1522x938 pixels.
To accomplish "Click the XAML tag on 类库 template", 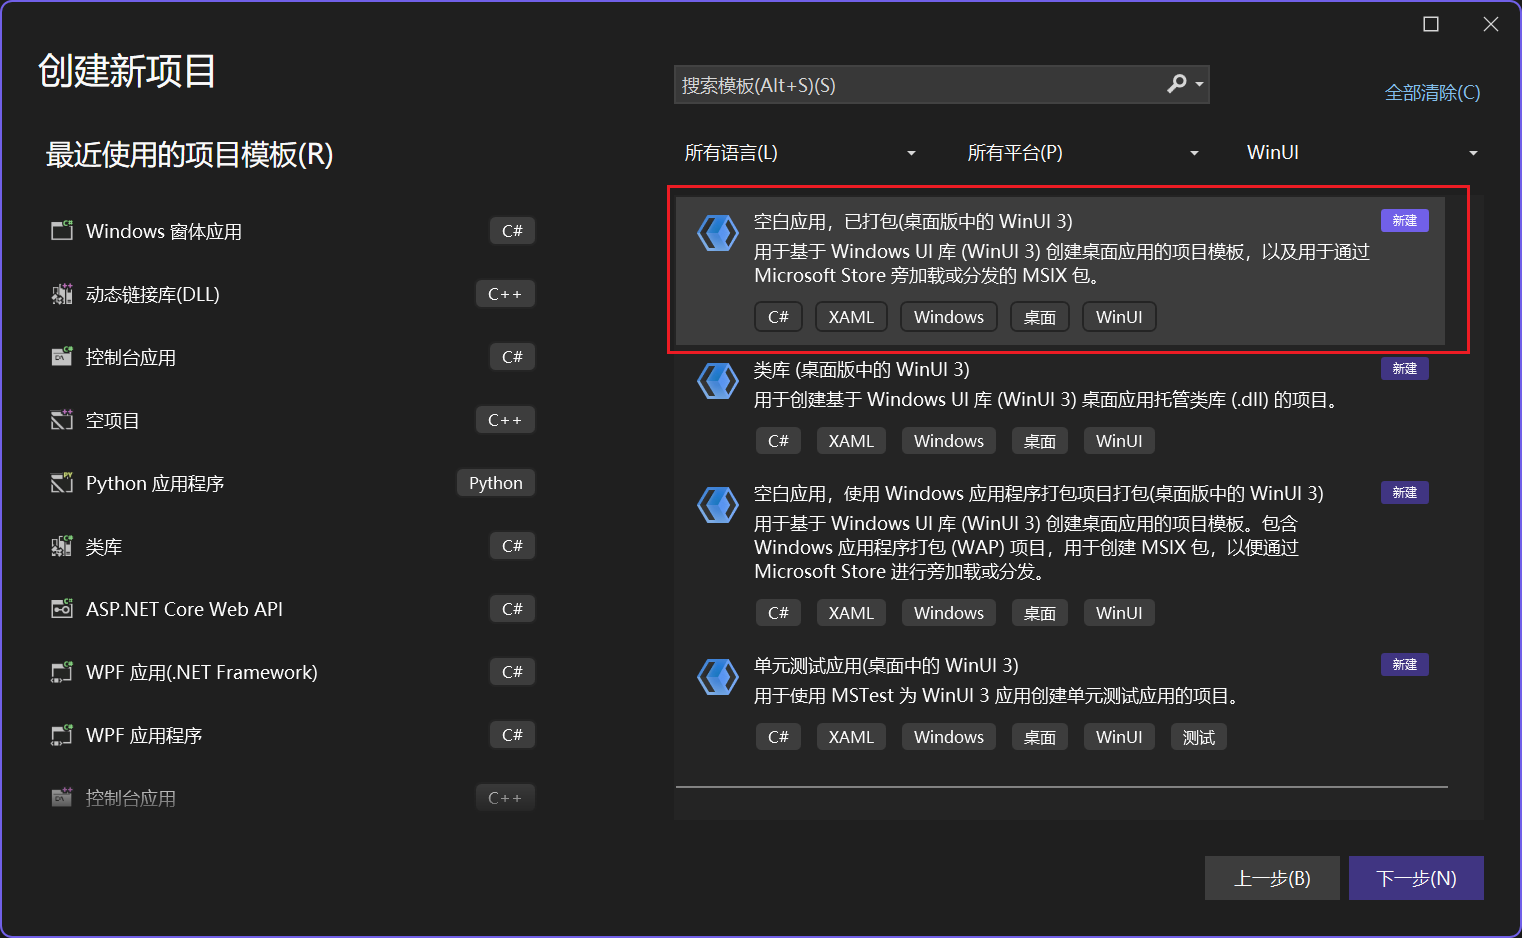I will (851, 441).
